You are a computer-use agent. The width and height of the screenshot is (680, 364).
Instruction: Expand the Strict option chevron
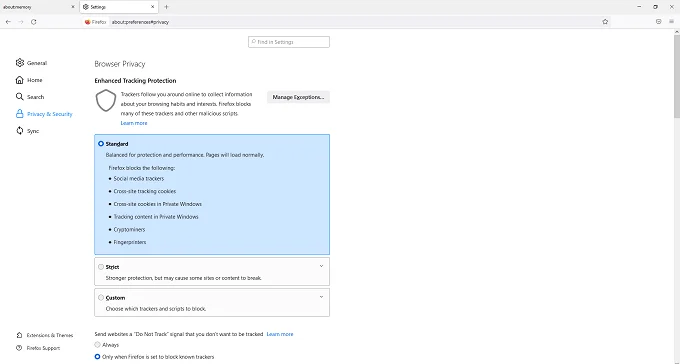point(321,266)
